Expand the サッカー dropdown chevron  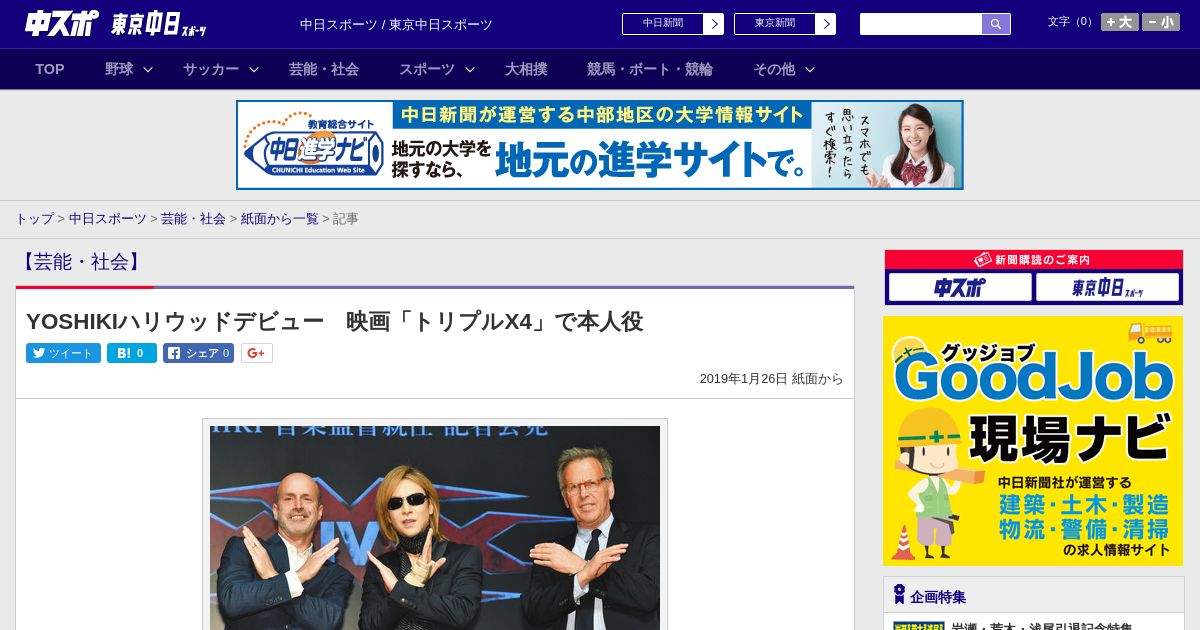tap(254, 69)
